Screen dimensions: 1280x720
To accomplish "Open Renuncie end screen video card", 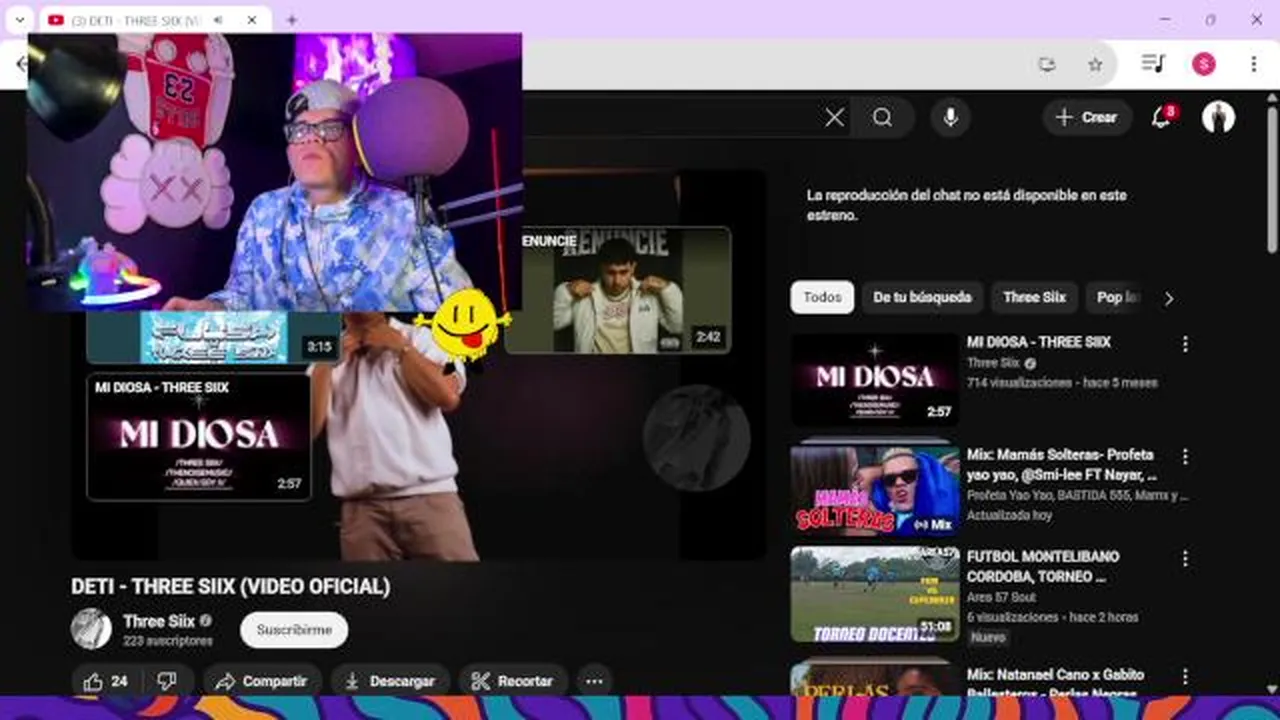I will [x=618, y=290].
